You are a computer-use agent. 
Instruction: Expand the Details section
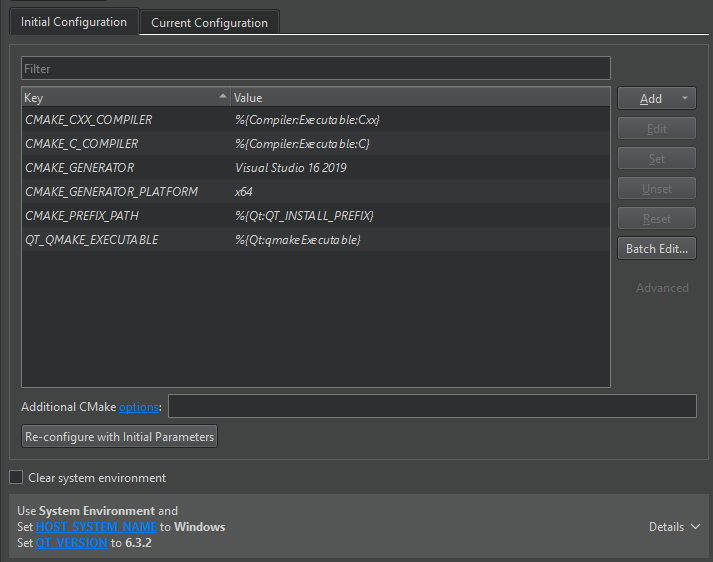[674, 527]
